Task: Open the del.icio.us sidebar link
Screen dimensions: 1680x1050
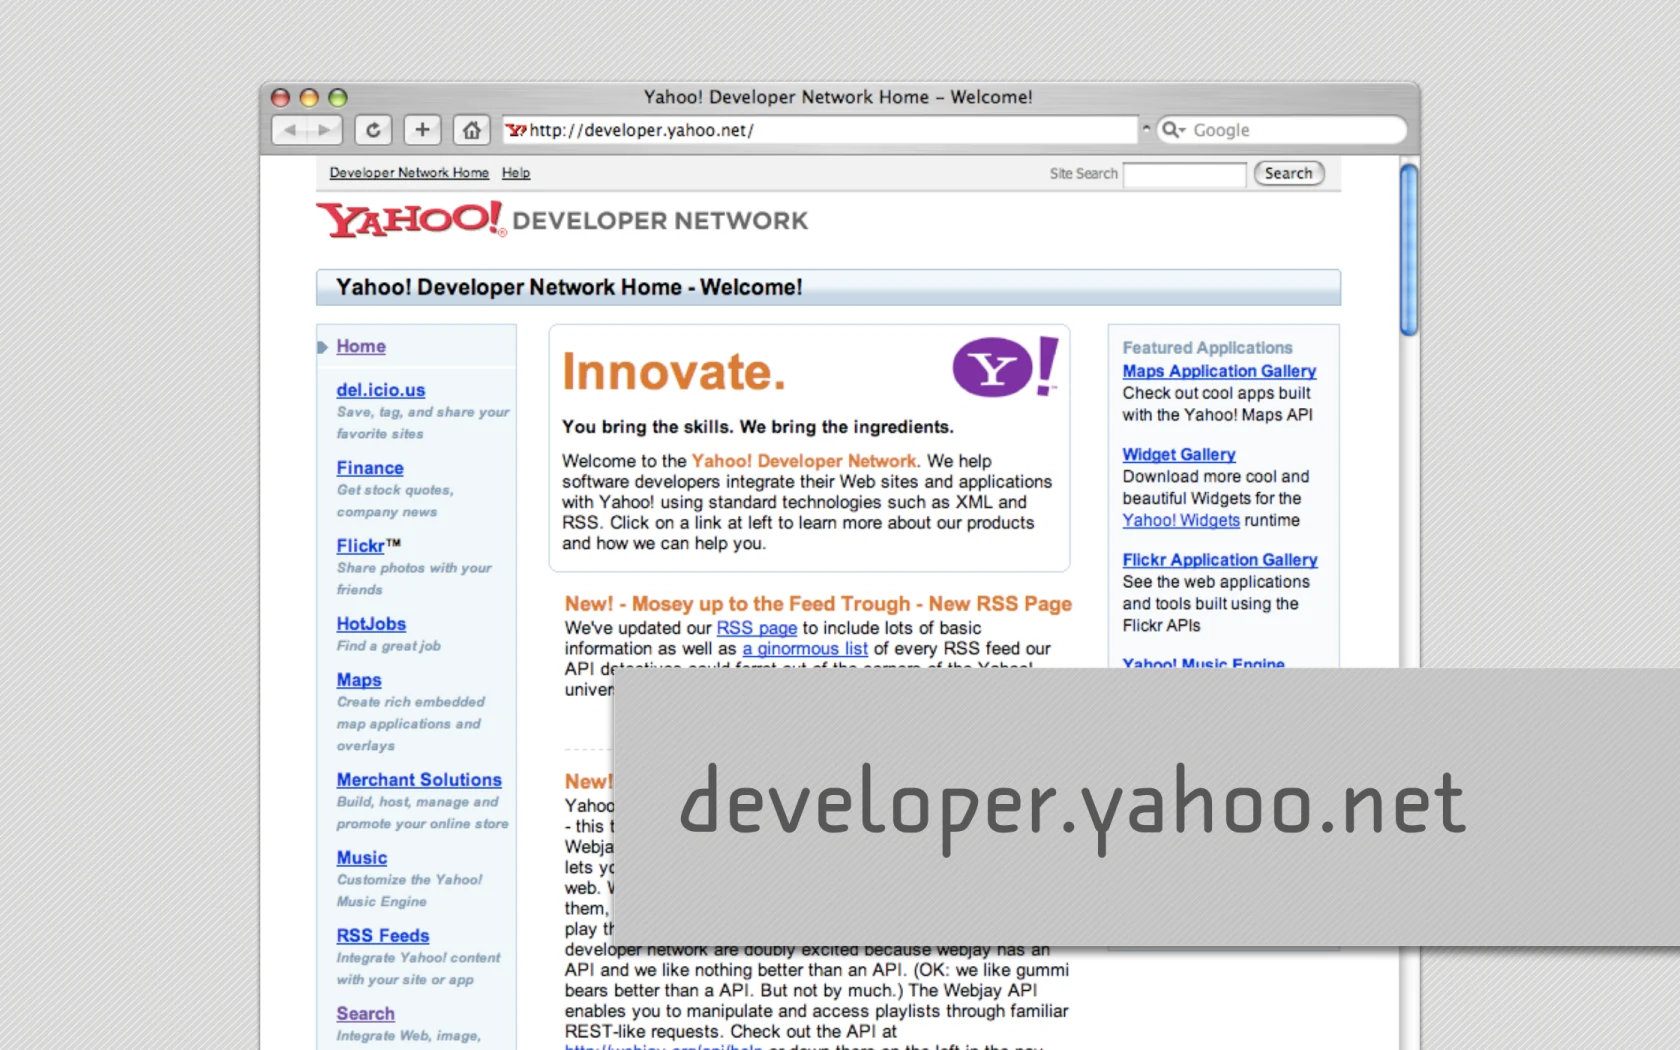Action: coord(381,390)
